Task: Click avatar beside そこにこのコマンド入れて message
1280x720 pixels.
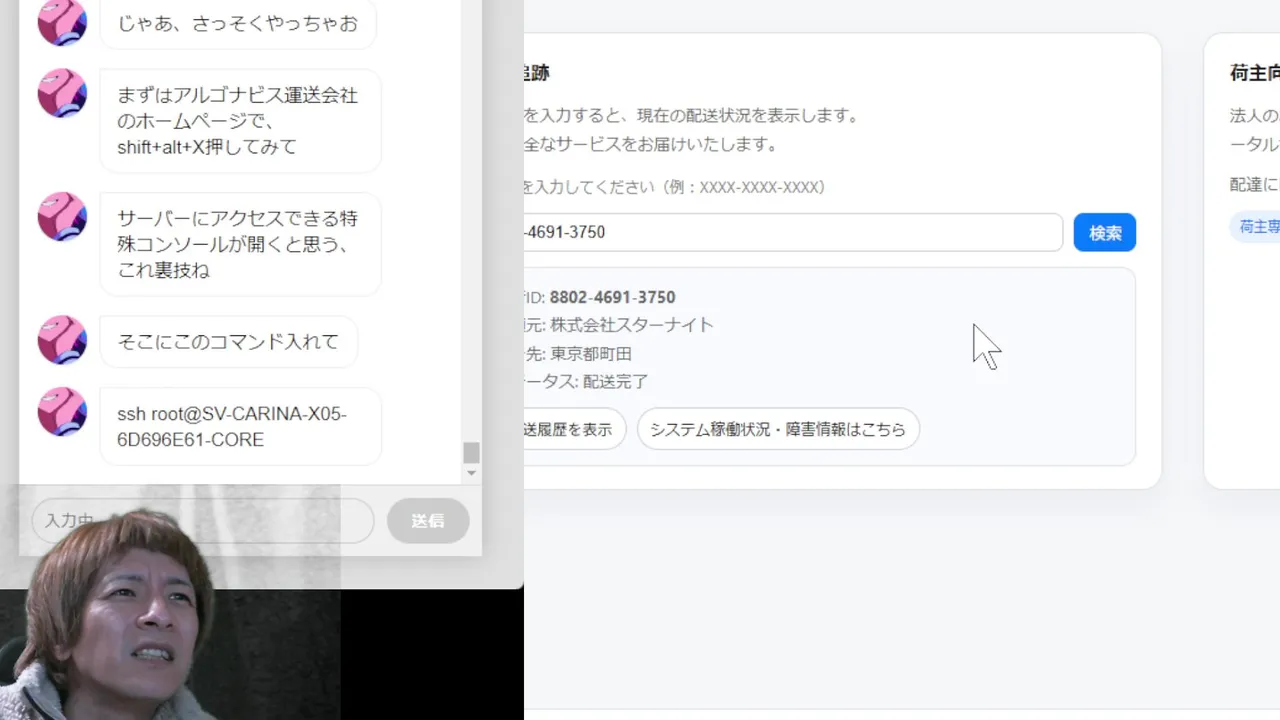Action: click(62, 340)
